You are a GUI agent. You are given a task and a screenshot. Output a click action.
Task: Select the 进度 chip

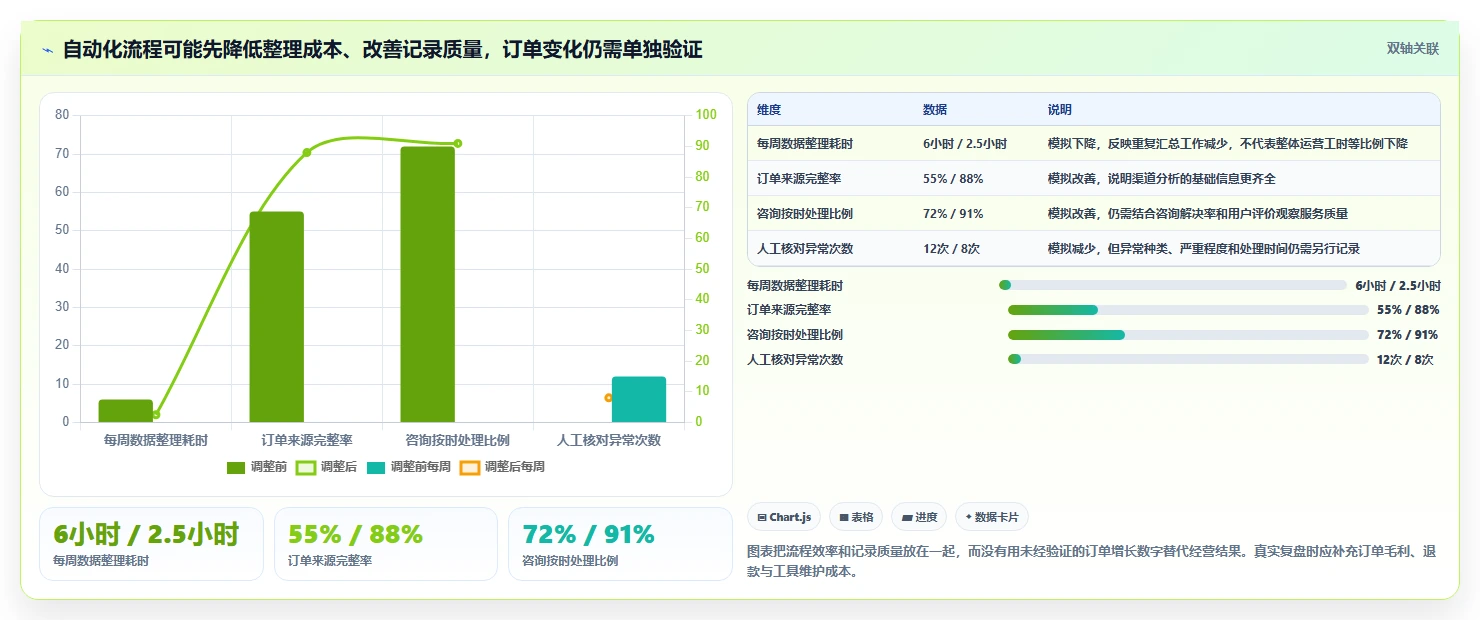919,517
